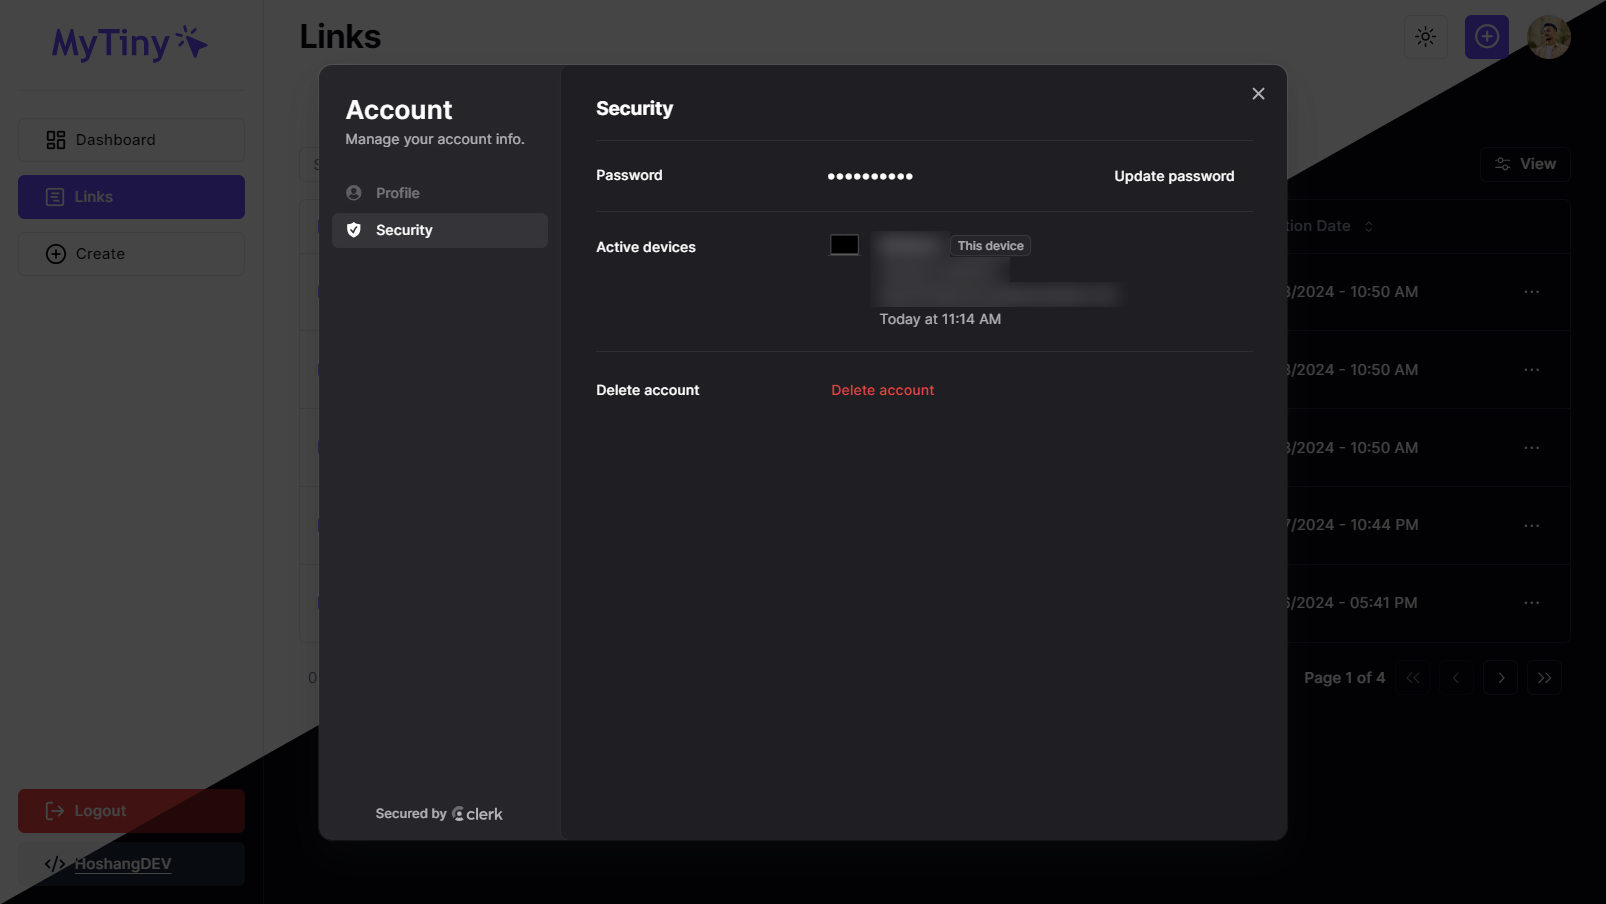
Task: Open quick create with the plus icon top right
Action: coord(1486,36)
